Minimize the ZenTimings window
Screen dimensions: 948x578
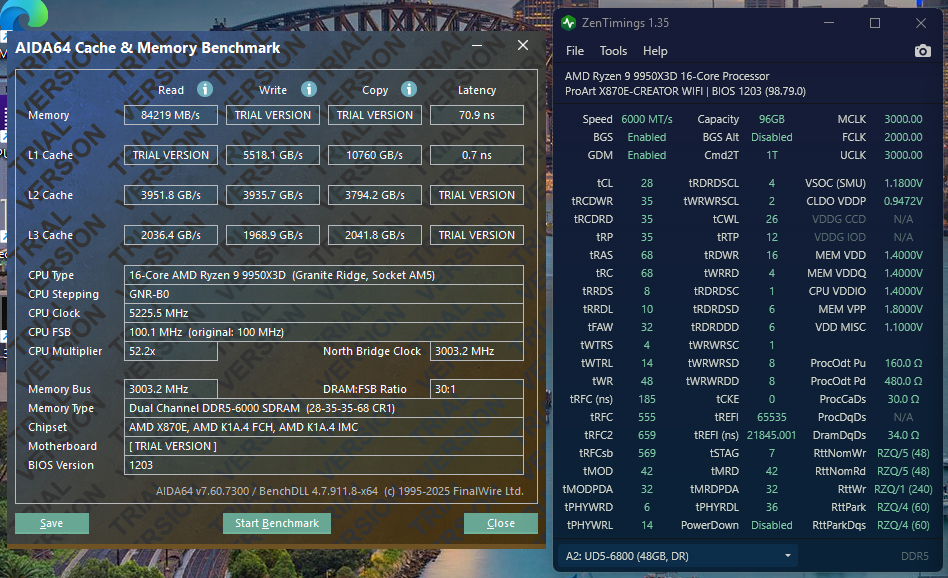pyautogui.click(x=827, y=22)
